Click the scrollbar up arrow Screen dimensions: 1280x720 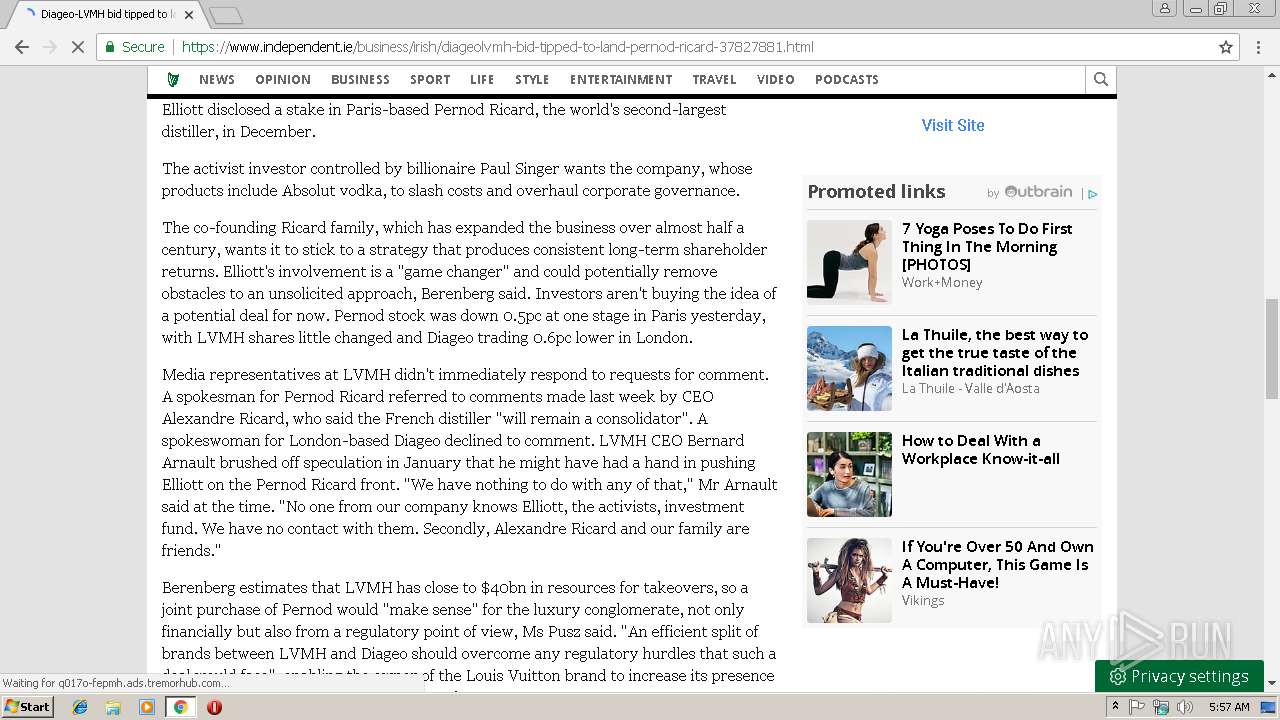tap(1272, 75)
